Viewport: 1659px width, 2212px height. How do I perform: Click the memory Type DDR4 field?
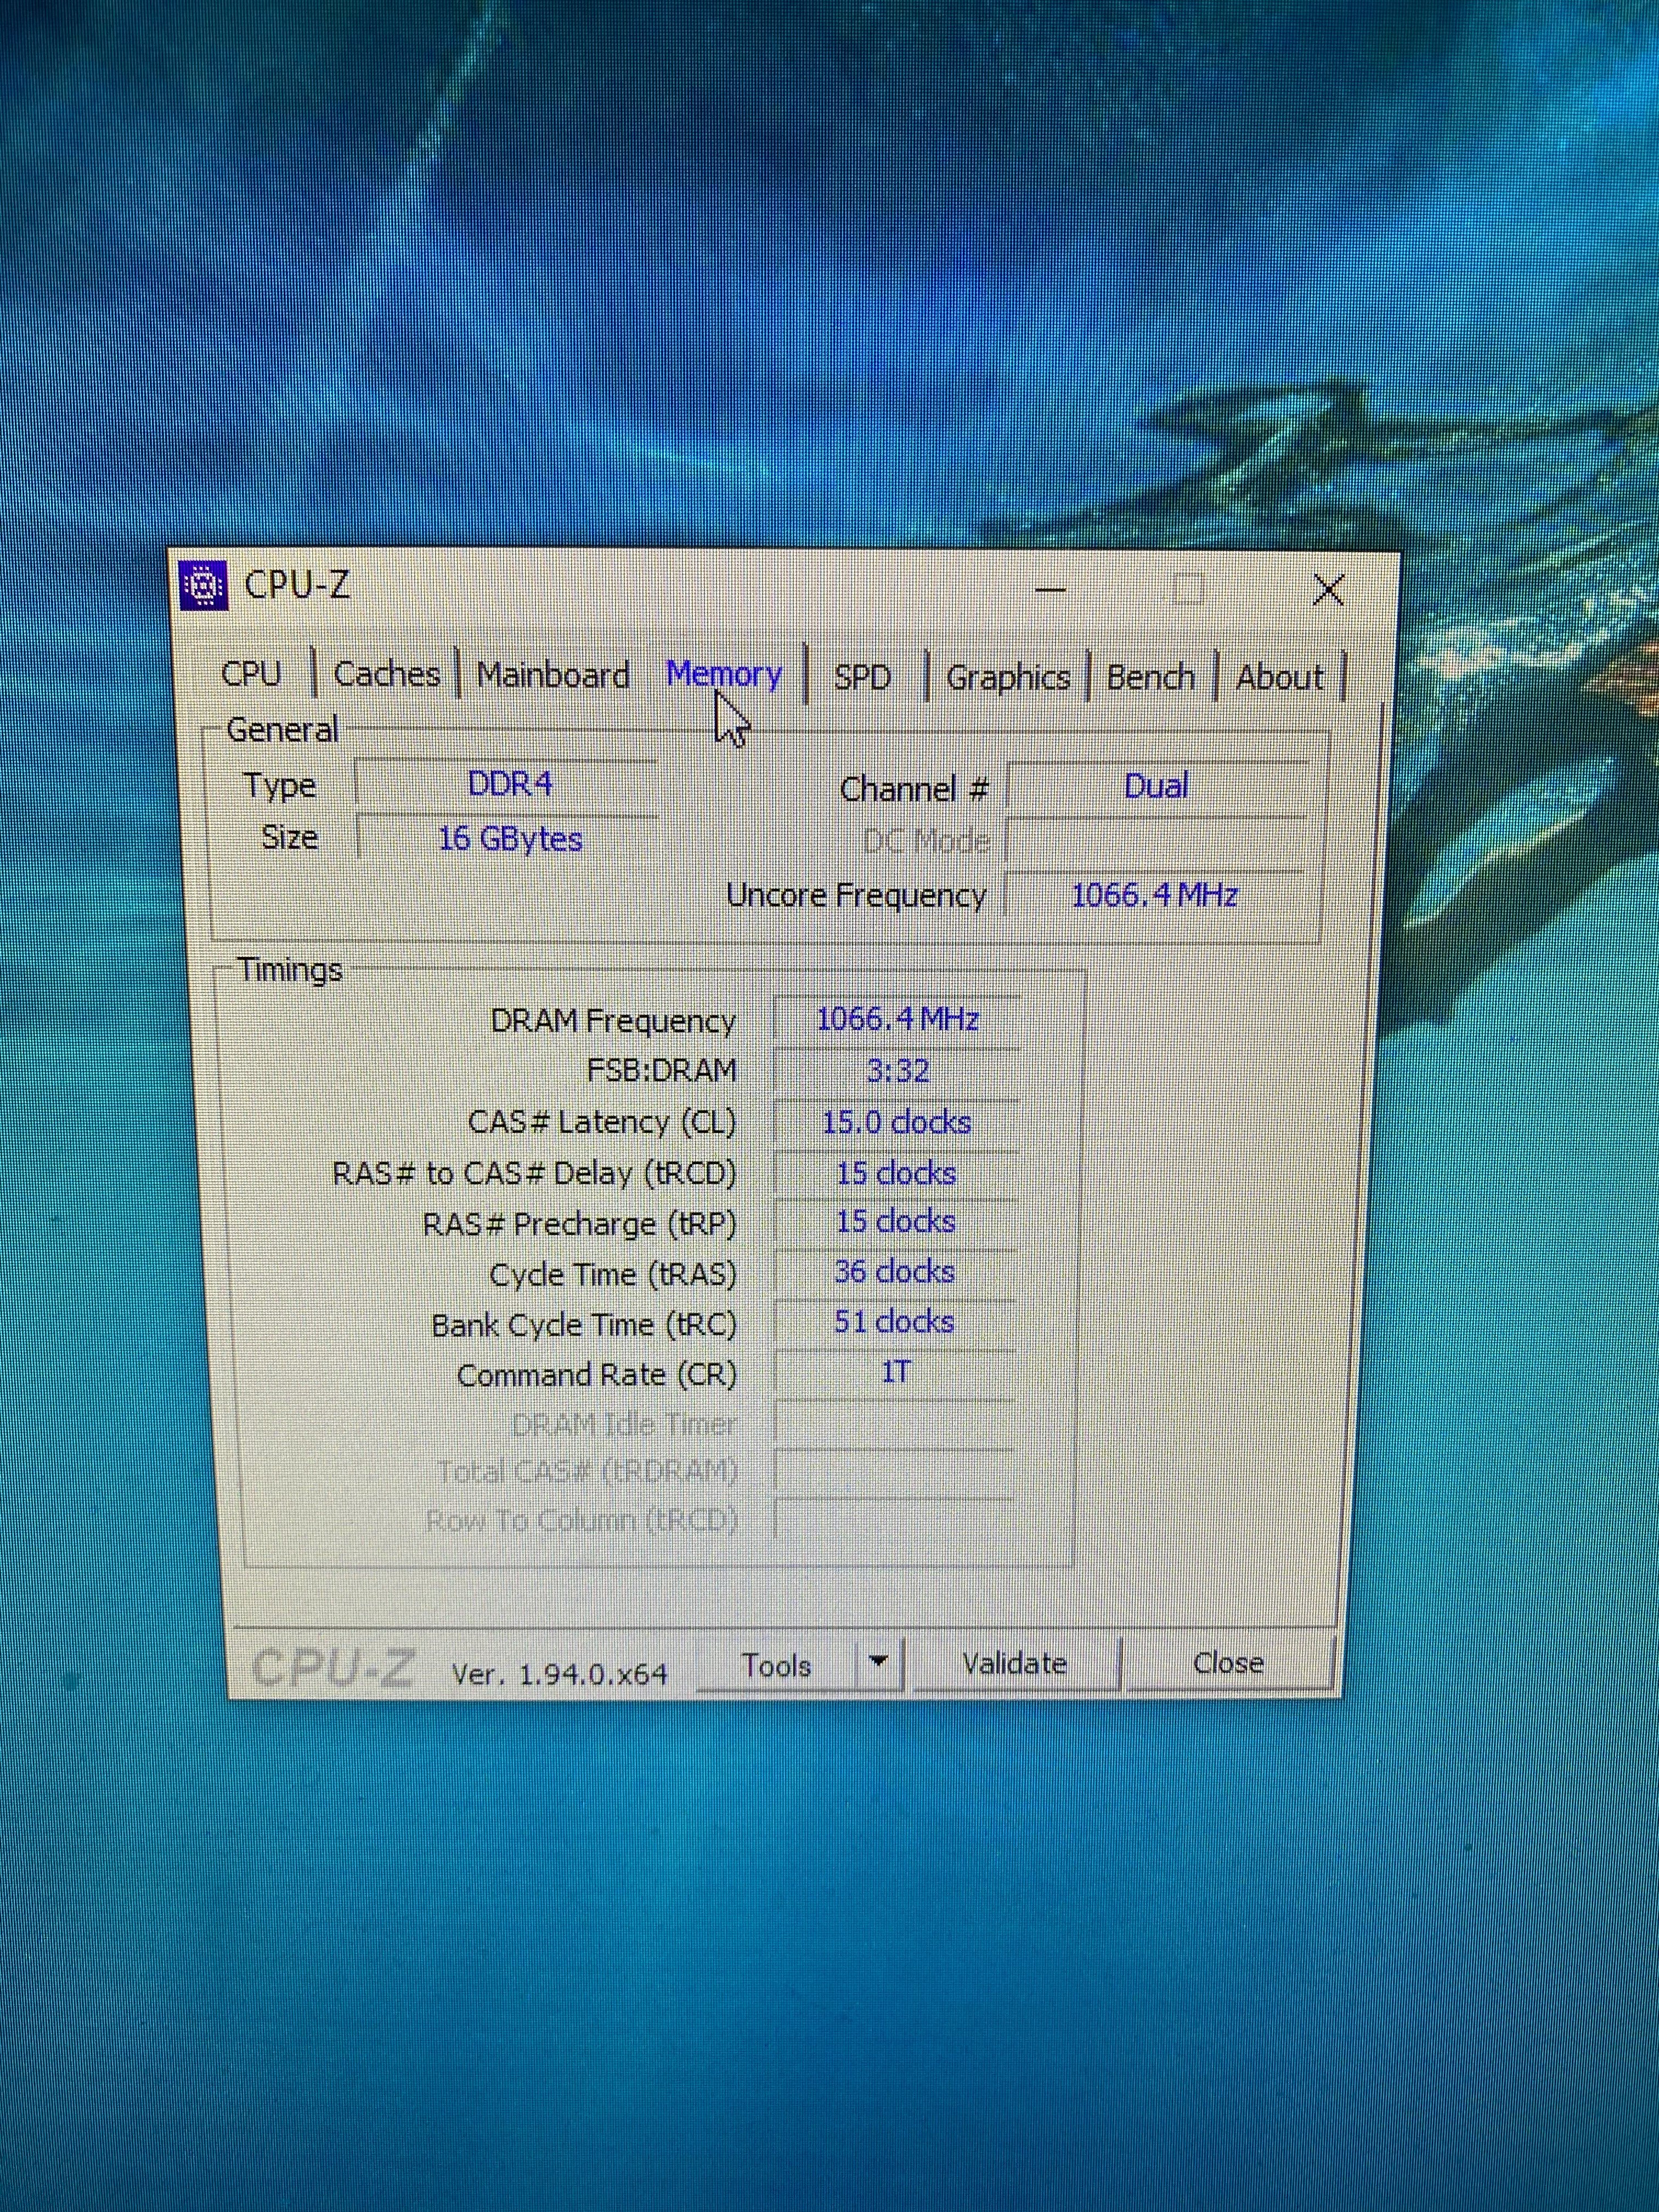click(508, 785)
